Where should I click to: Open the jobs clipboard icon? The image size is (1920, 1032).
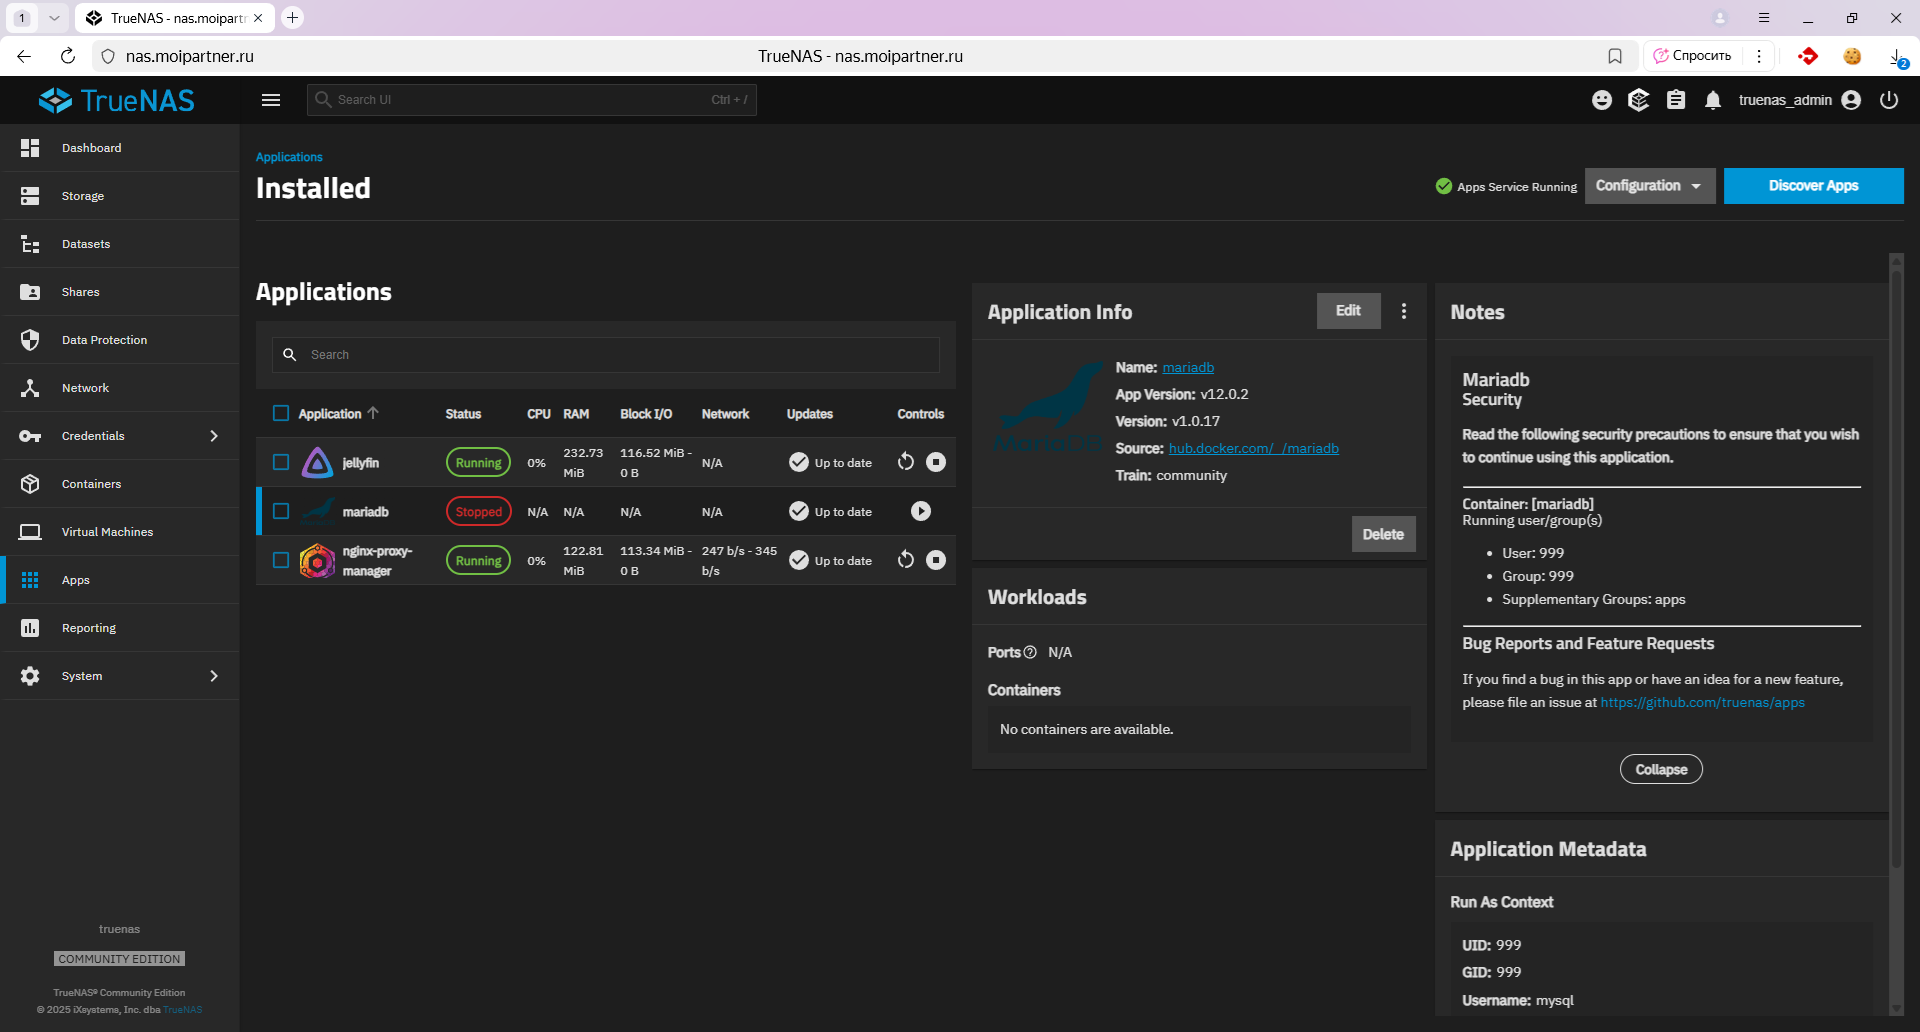tap(1675, 100)
